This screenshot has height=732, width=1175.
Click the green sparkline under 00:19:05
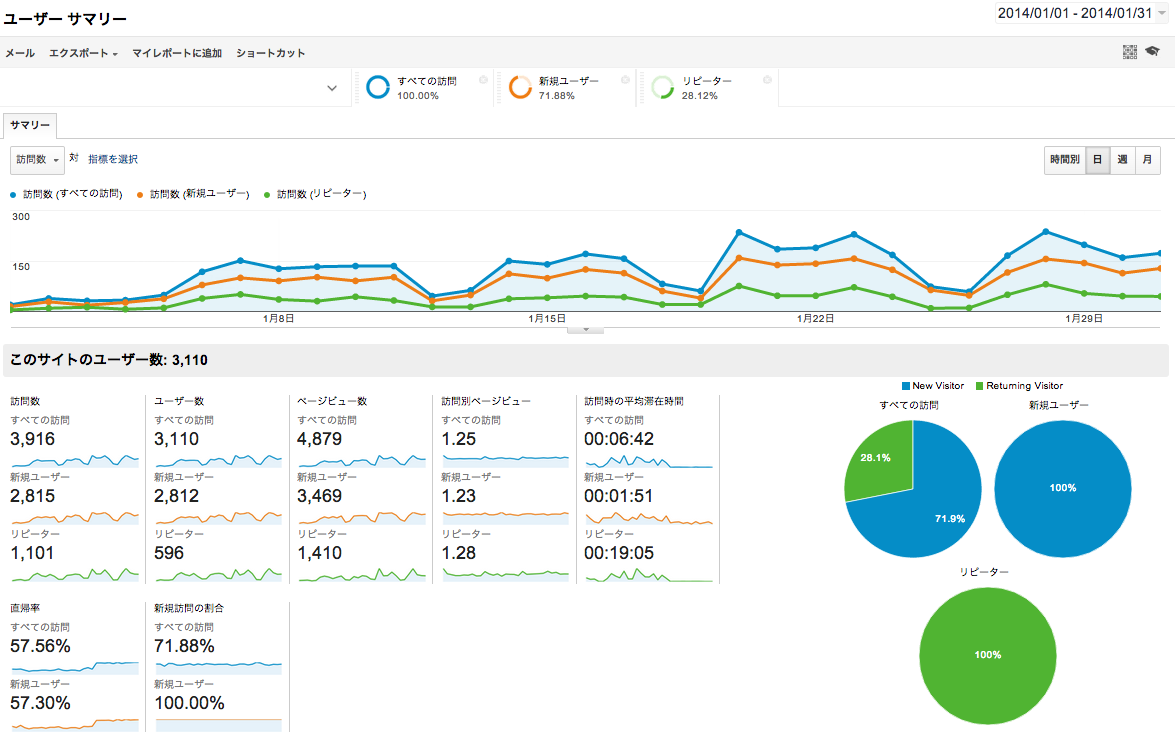649,574
